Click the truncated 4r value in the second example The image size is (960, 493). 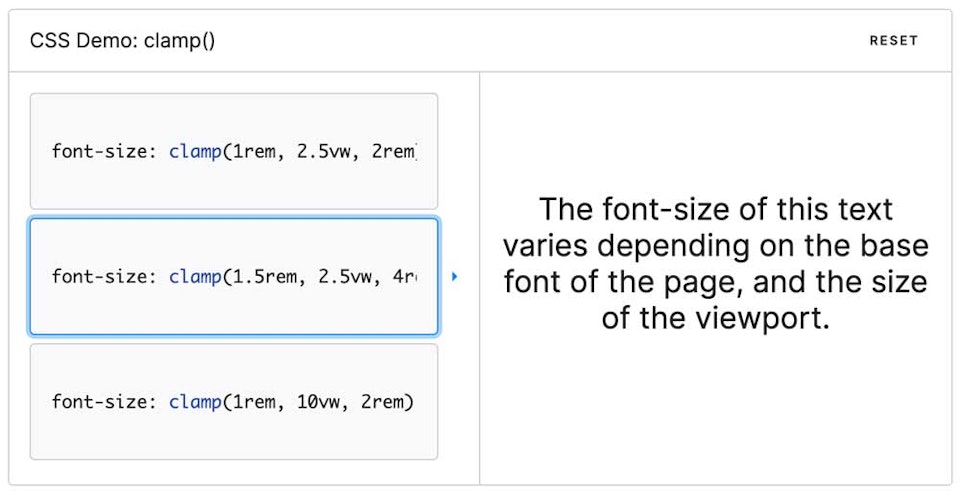[405, 276]
